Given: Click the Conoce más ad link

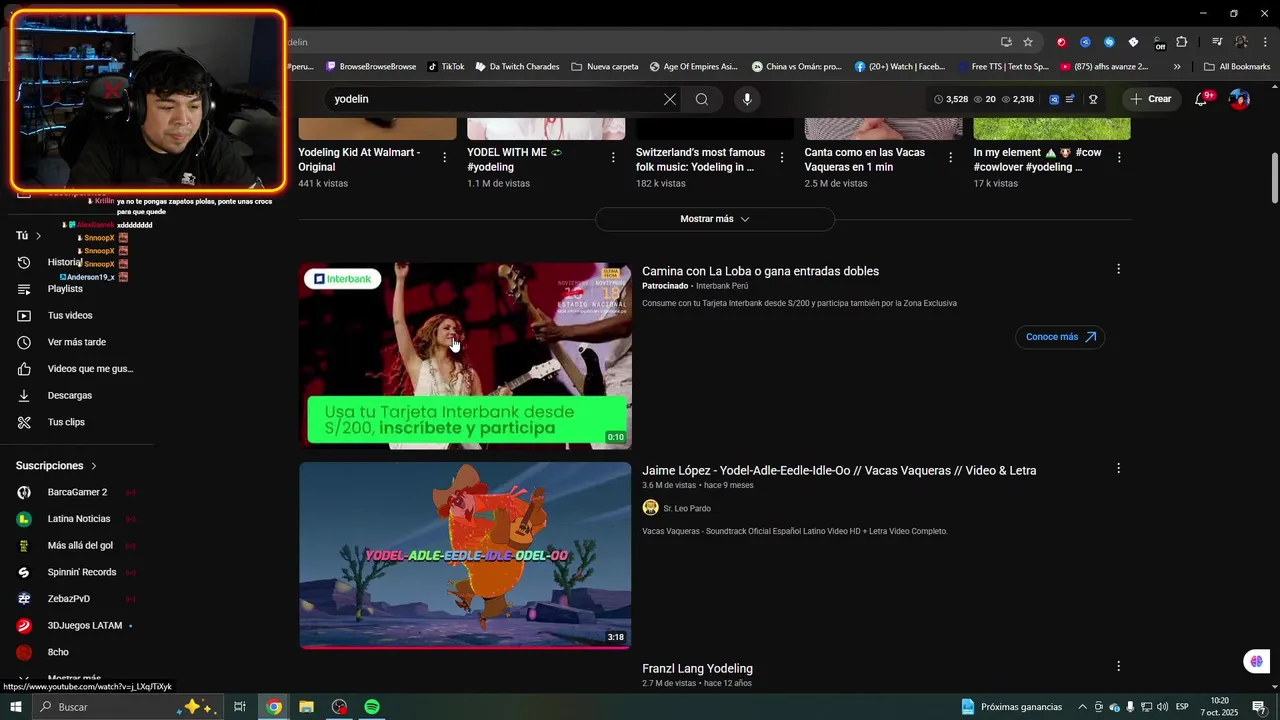Looking at the screenshot, I should point(1060,337).
